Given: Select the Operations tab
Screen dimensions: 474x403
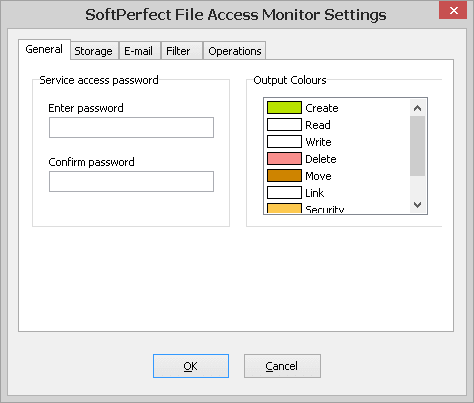Looking at the screenshot, I should tap(235, 51).
